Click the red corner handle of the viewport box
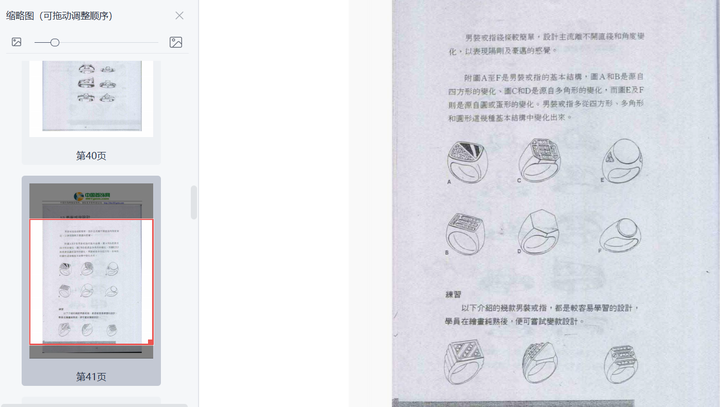 point(151,342)
